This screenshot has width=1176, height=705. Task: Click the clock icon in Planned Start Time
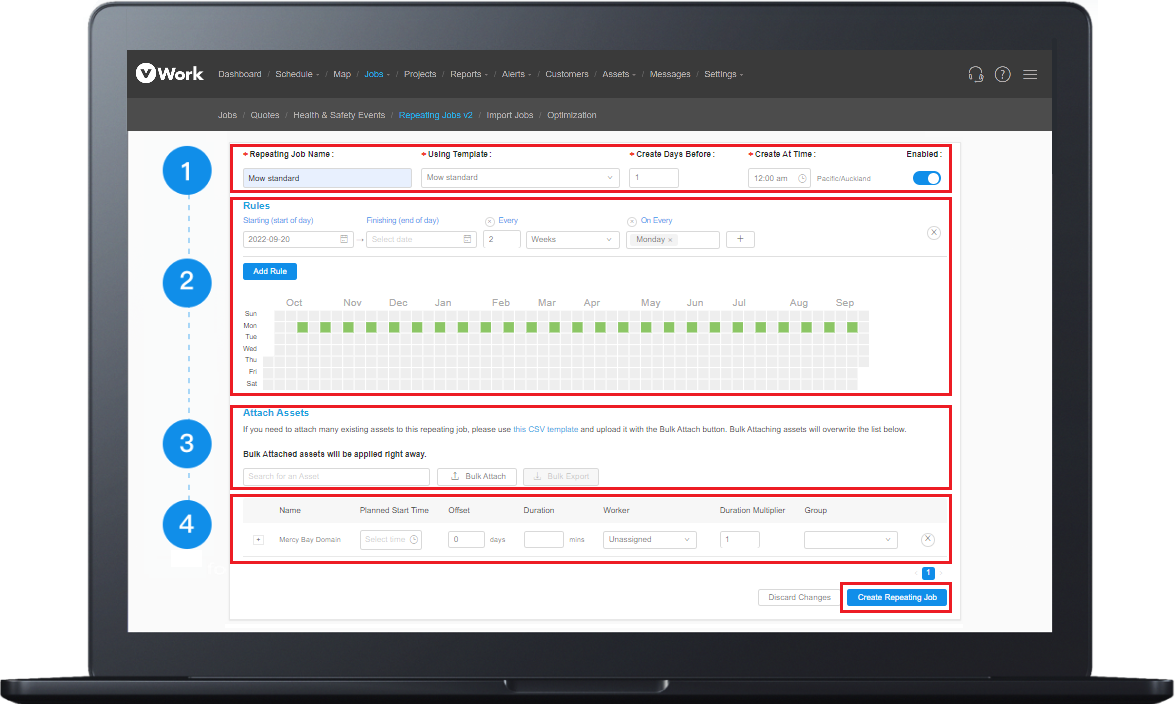414,539
